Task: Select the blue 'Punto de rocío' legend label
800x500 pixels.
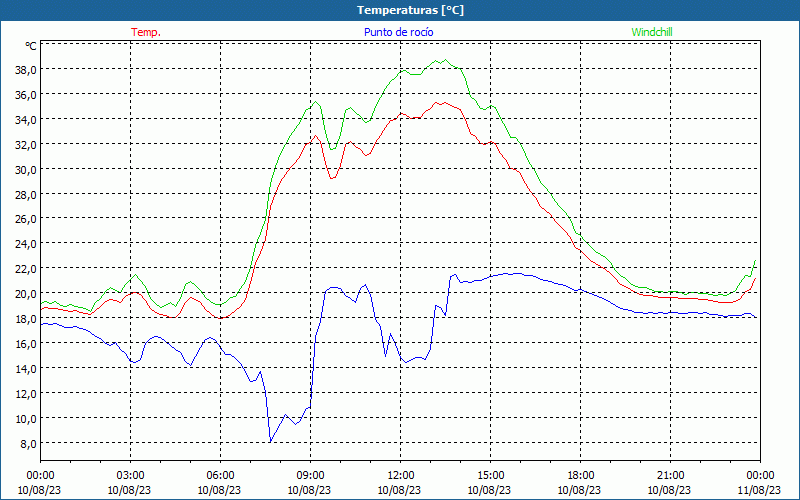Action: point(398,32)
